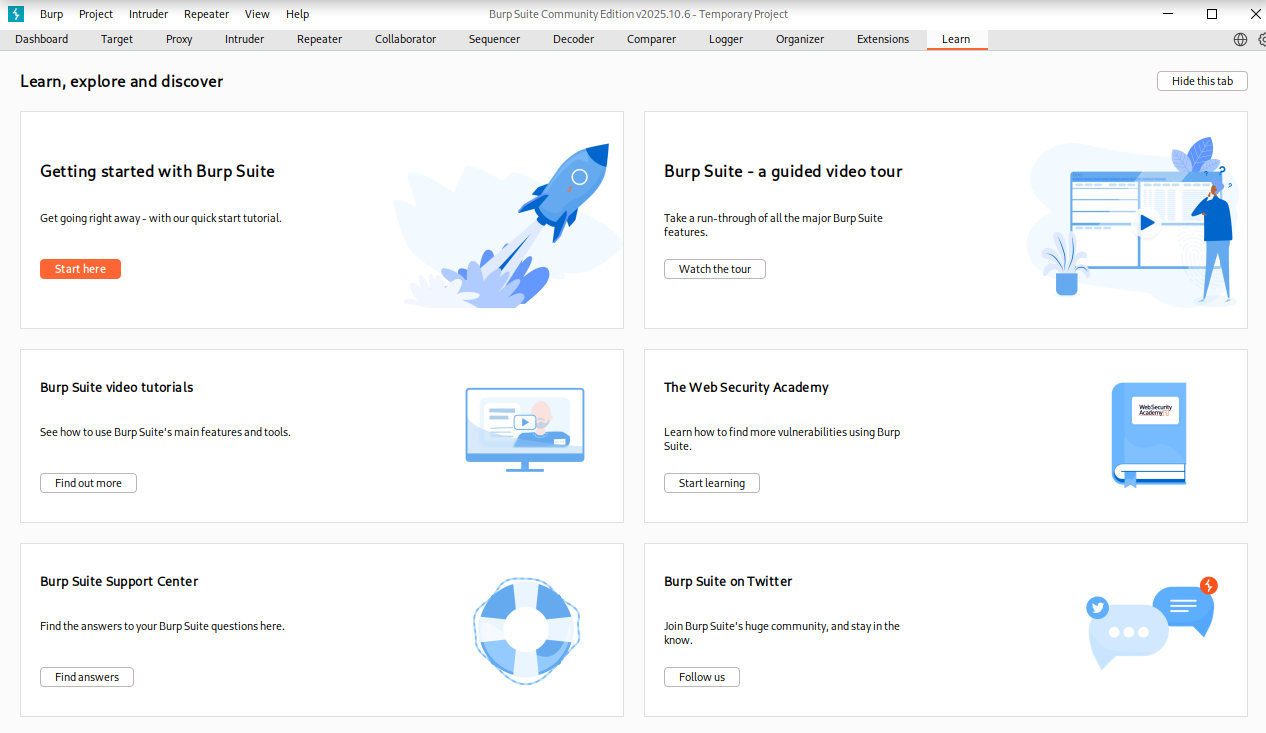This screenshot has width=1266, height=733.
Task: Switch to the Logger tab
Action: click(x=726, y=40)
